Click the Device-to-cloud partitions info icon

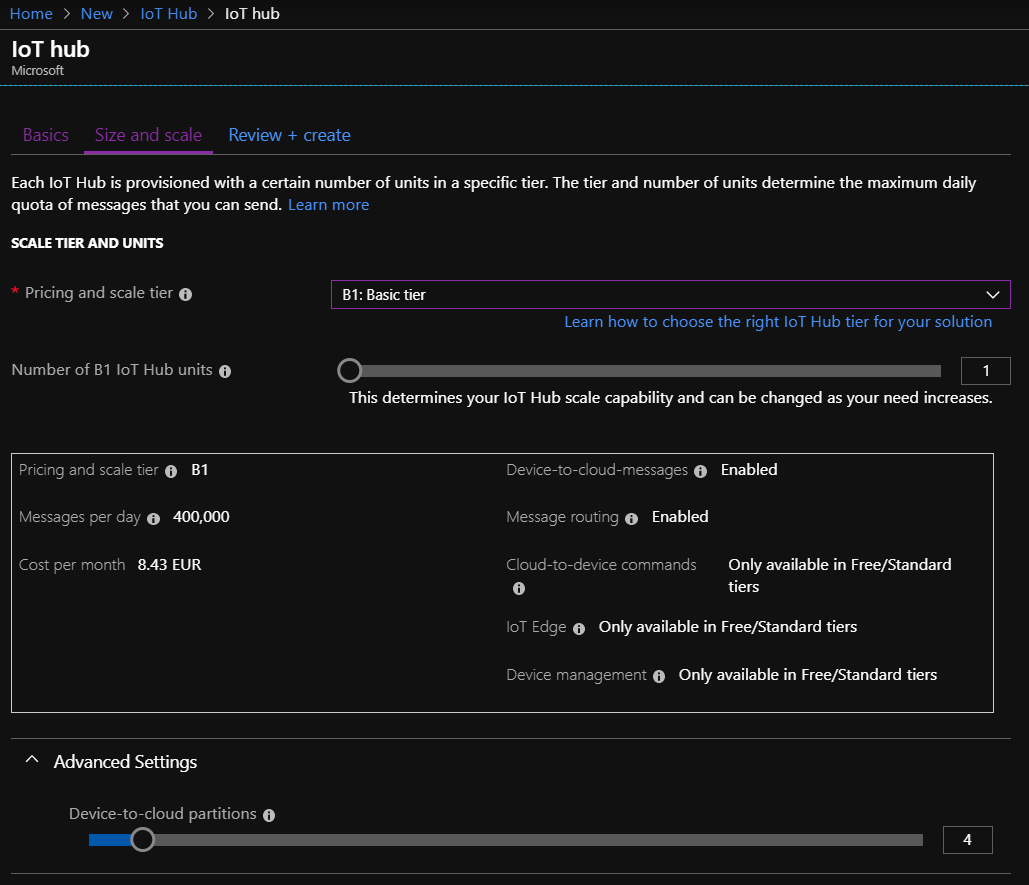(268, 814)
